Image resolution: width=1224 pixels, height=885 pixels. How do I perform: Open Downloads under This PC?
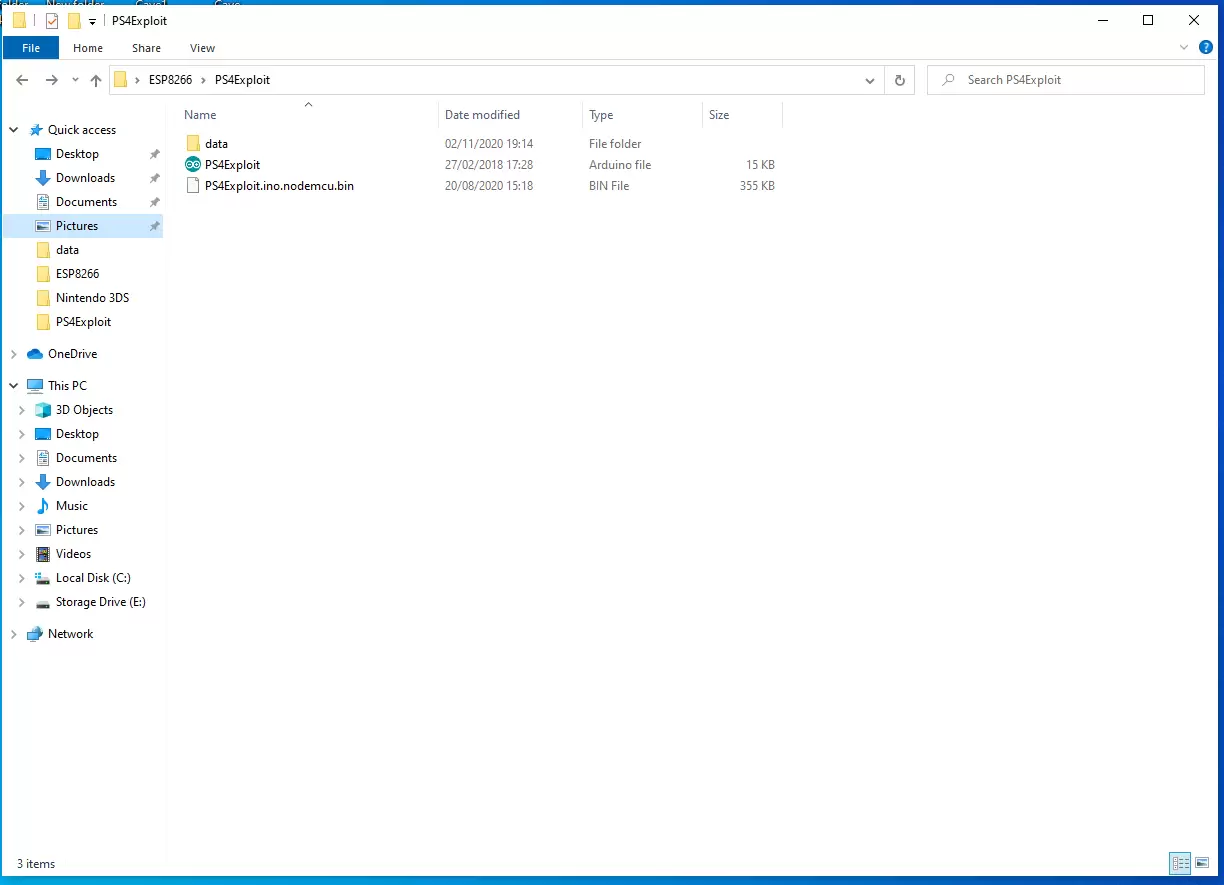tap(85, 482)
